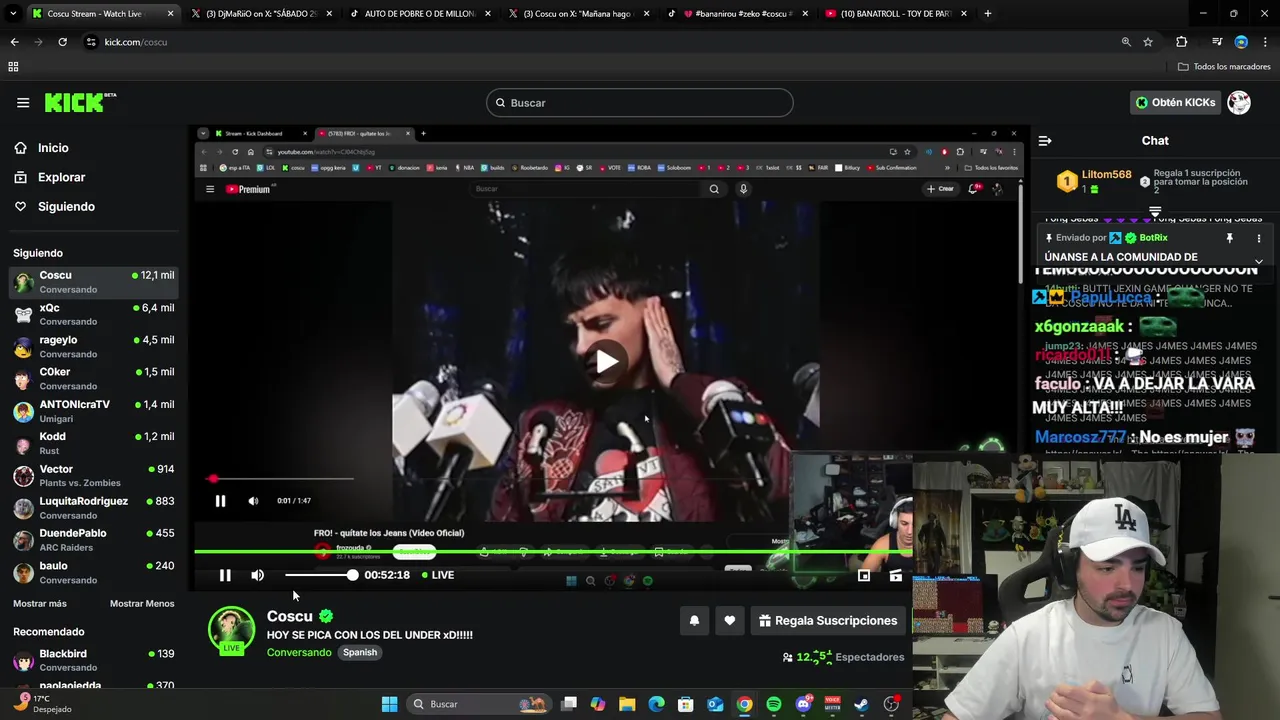Click the Regala Suscripciones button
Viewport: 1280px width, 720px height.
[828, 621]
